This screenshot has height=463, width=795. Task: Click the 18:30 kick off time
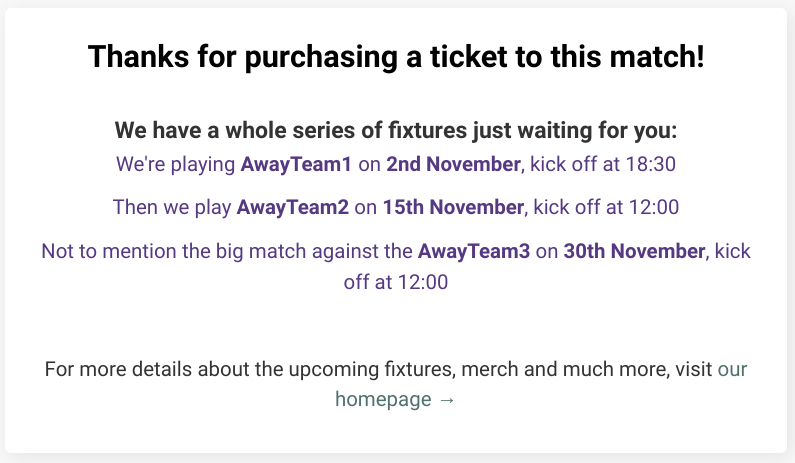coord(651,164)
